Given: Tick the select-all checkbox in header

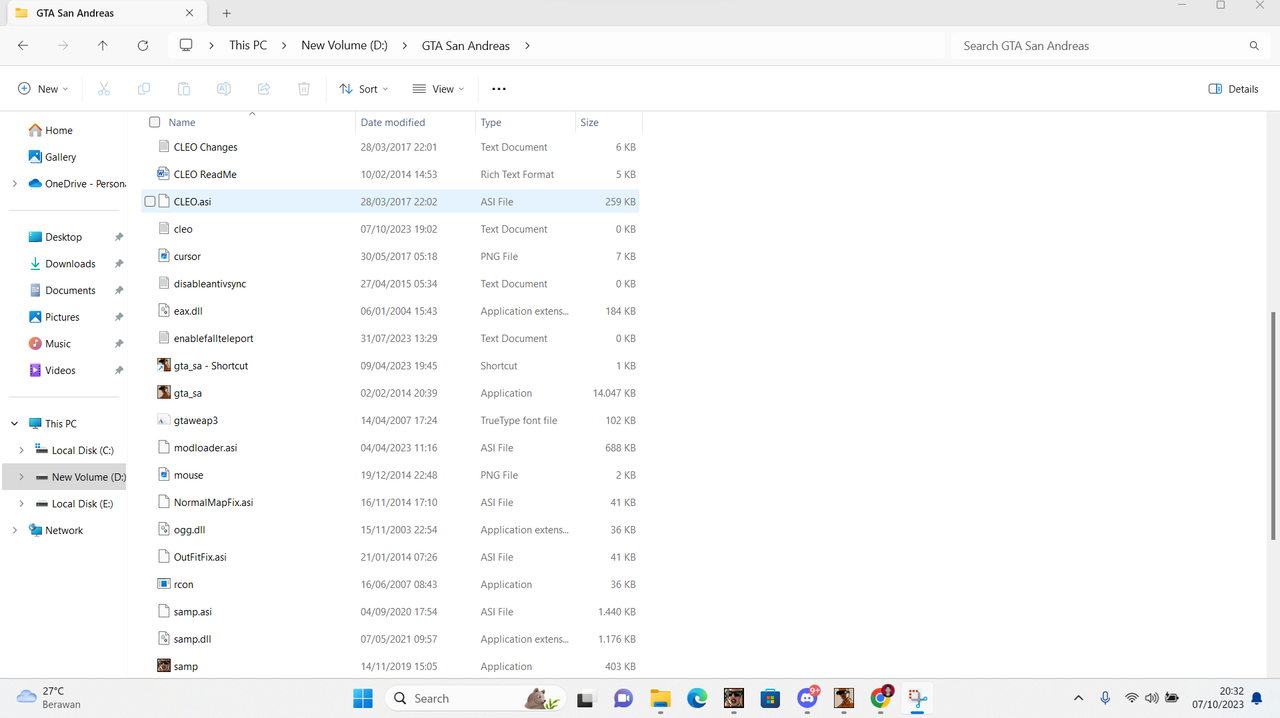Looking at the screenshot, I should [x=154, y=122].
